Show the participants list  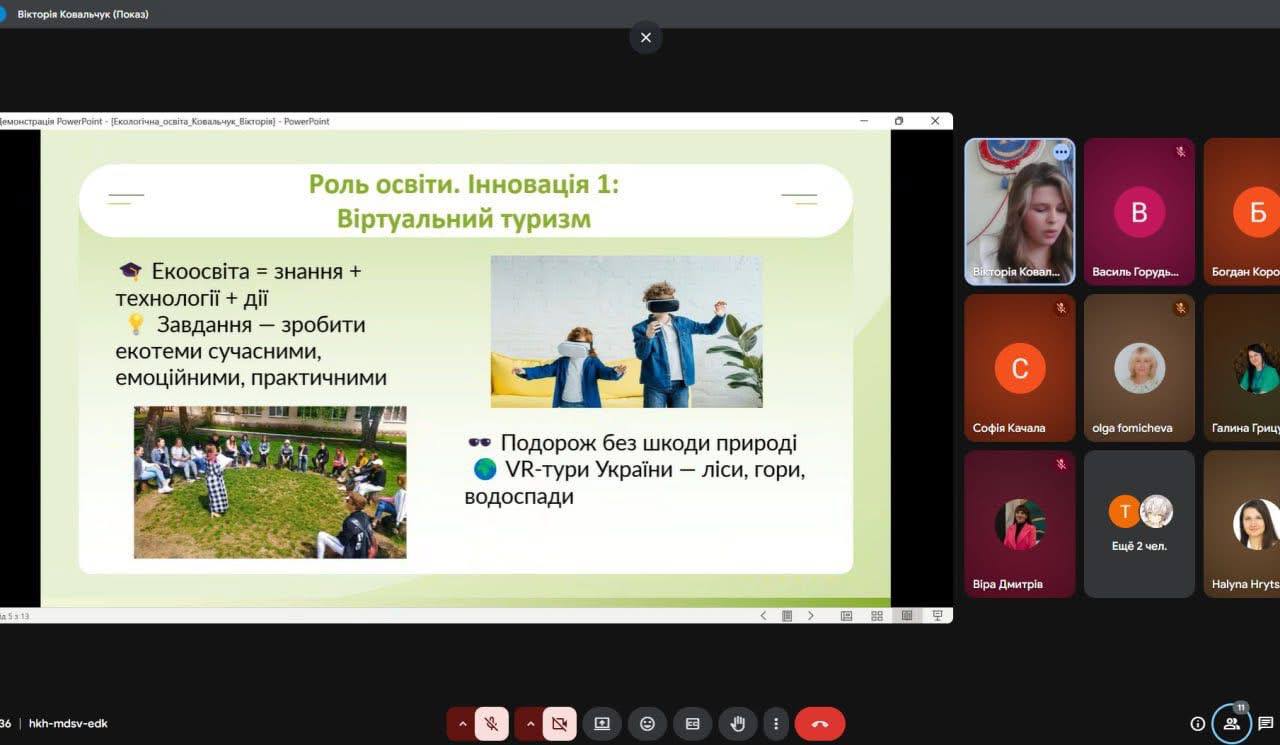click(1231, 723)
